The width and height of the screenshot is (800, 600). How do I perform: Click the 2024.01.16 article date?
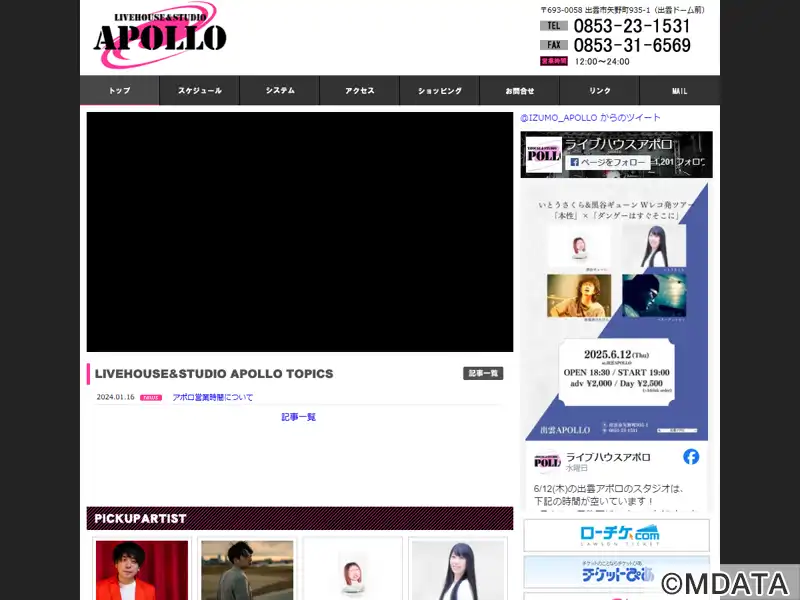(x=115, y=397)
